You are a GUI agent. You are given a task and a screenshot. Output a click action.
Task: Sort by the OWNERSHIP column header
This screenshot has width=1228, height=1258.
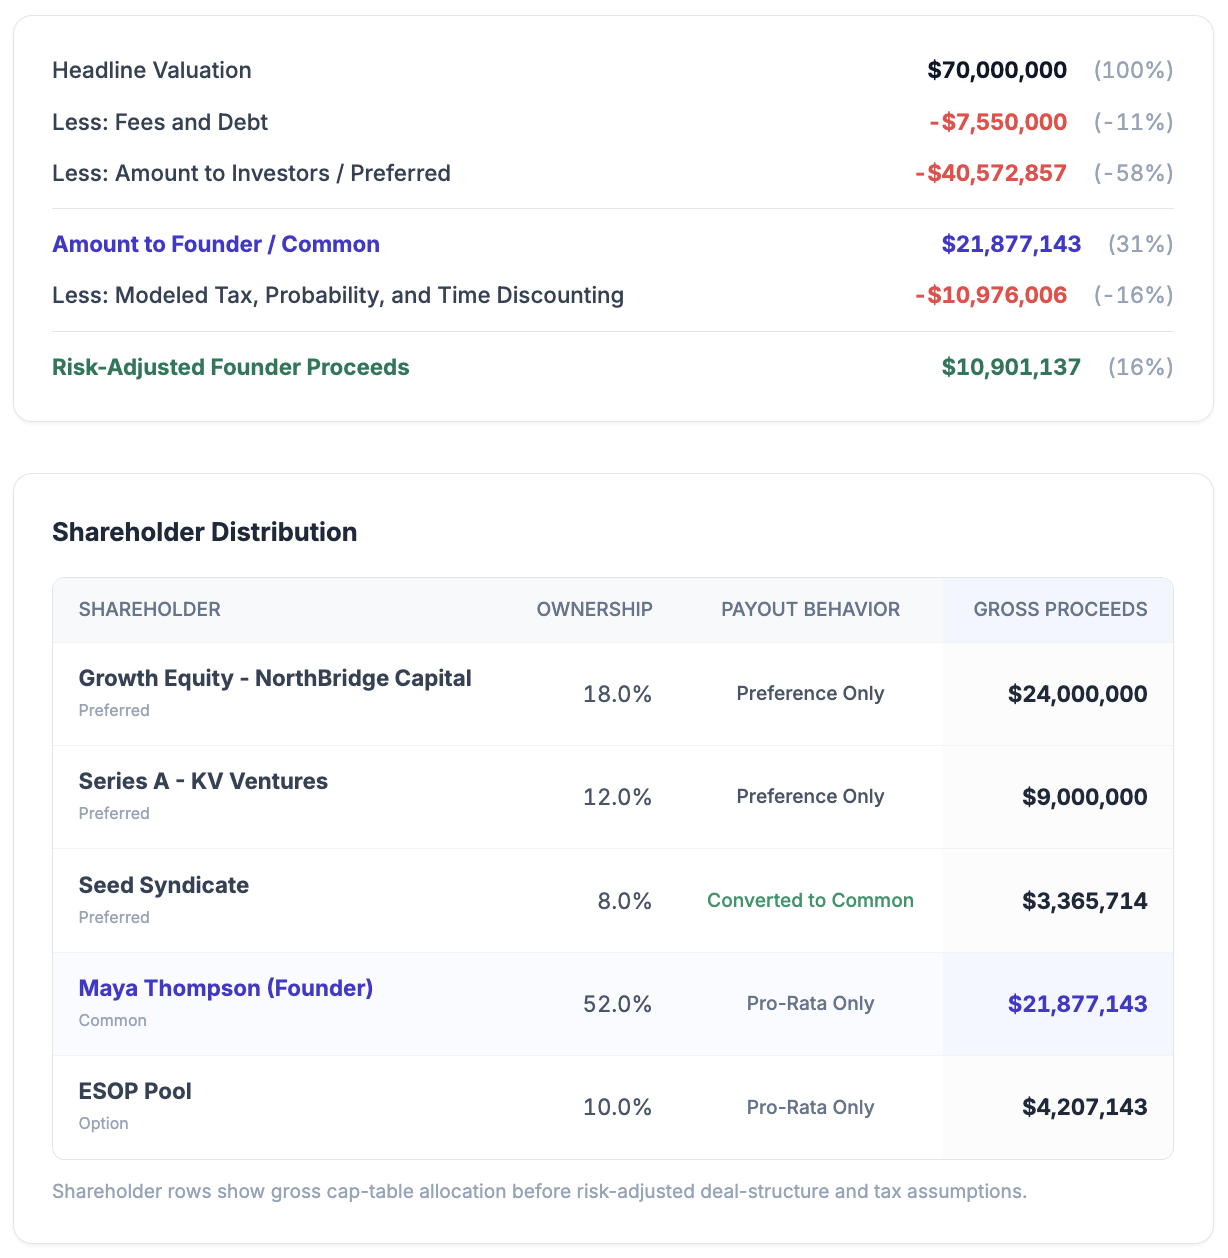(x=594, y=610)
